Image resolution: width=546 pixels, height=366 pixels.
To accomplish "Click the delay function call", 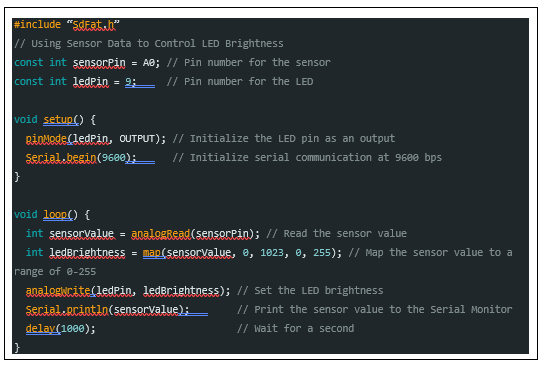I will [40, 328].
